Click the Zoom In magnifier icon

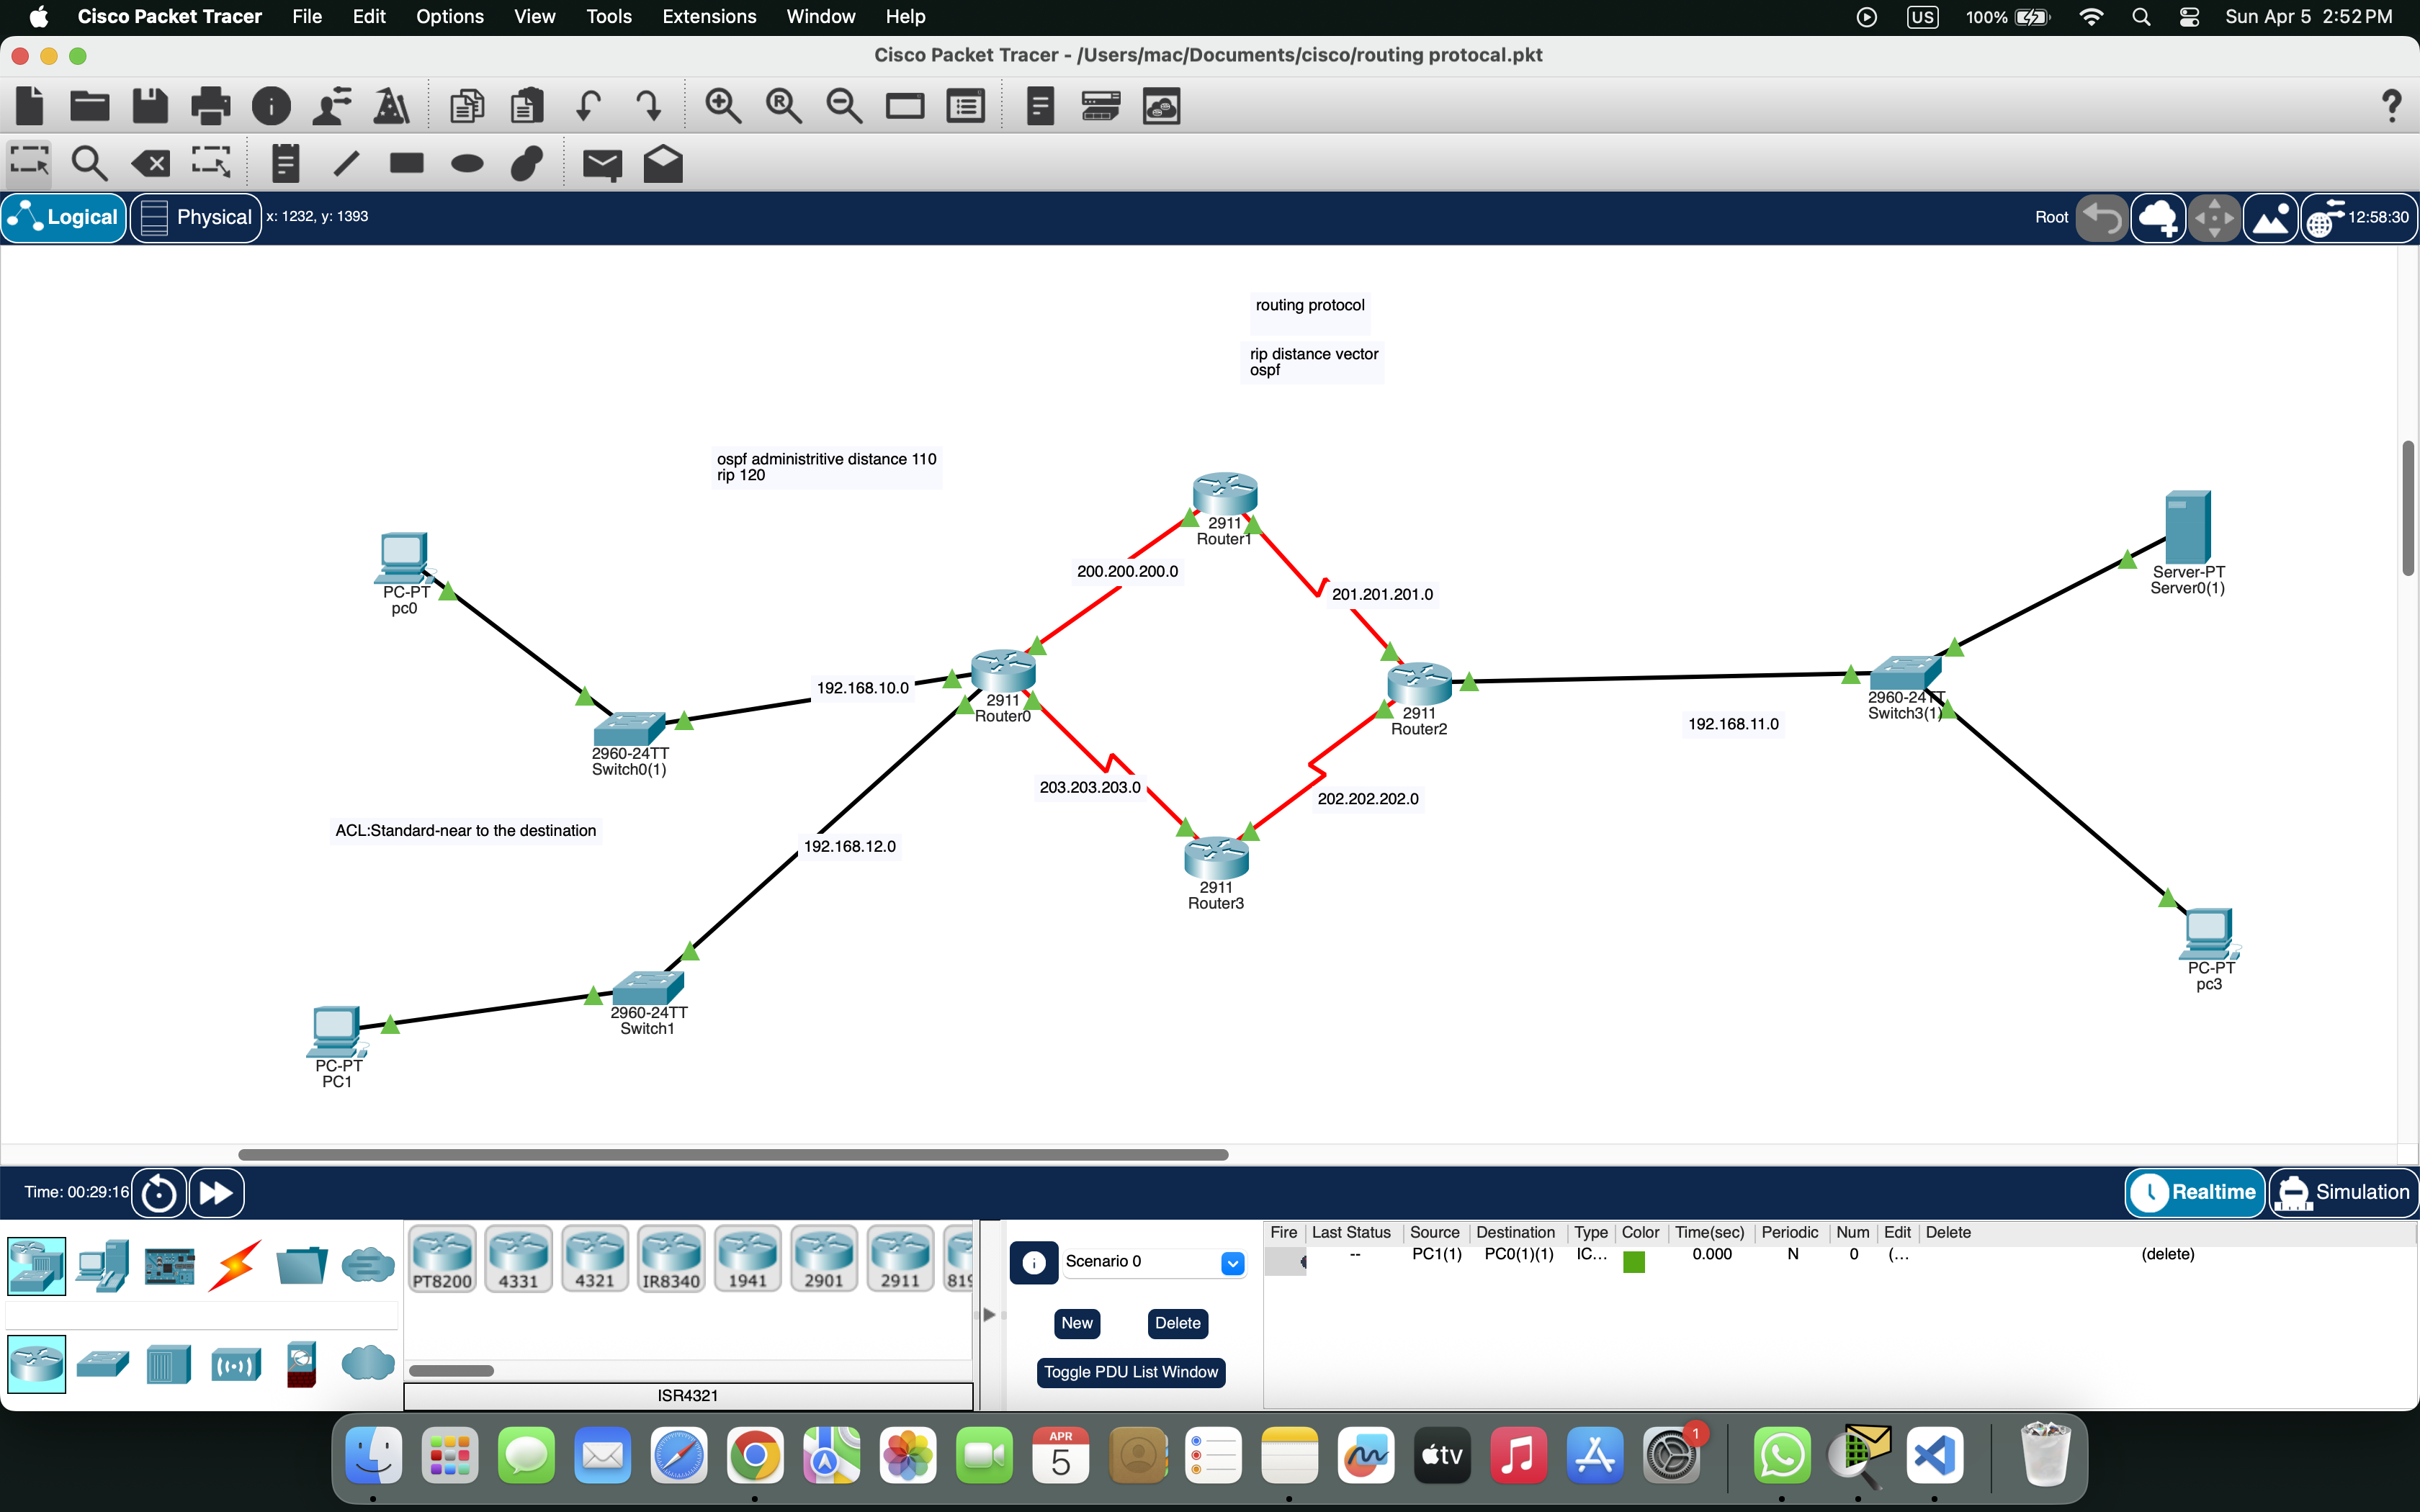tap(722, 106)
